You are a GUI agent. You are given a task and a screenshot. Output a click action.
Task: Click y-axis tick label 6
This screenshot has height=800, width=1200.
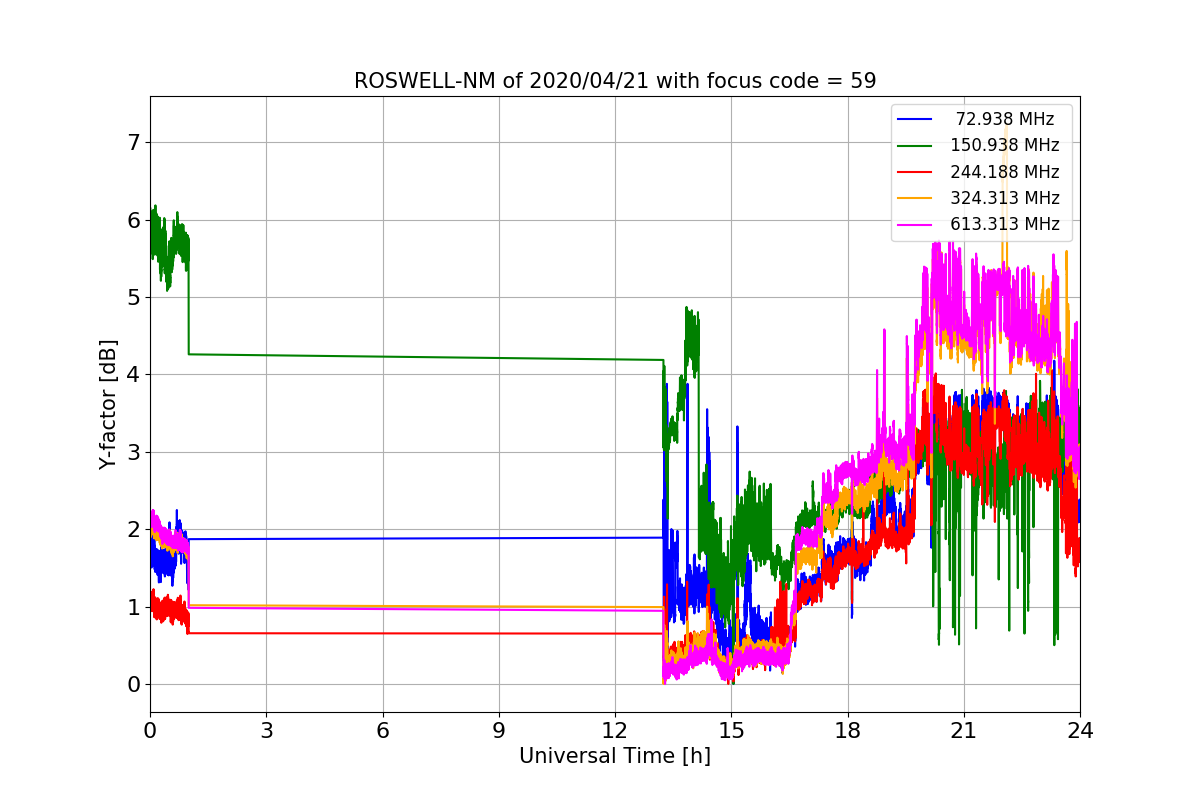(x=134, y=220)
